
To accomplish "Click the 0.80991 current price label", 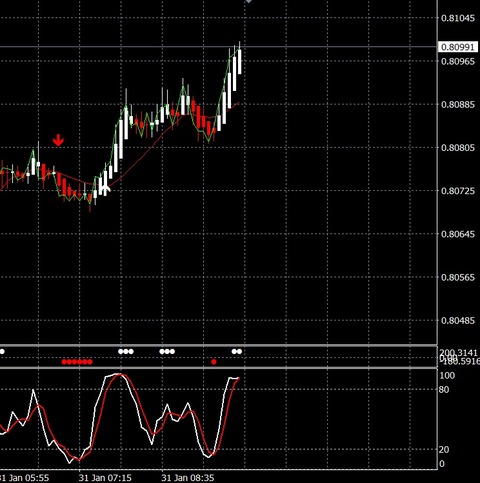I will click(x=457, y=47).
